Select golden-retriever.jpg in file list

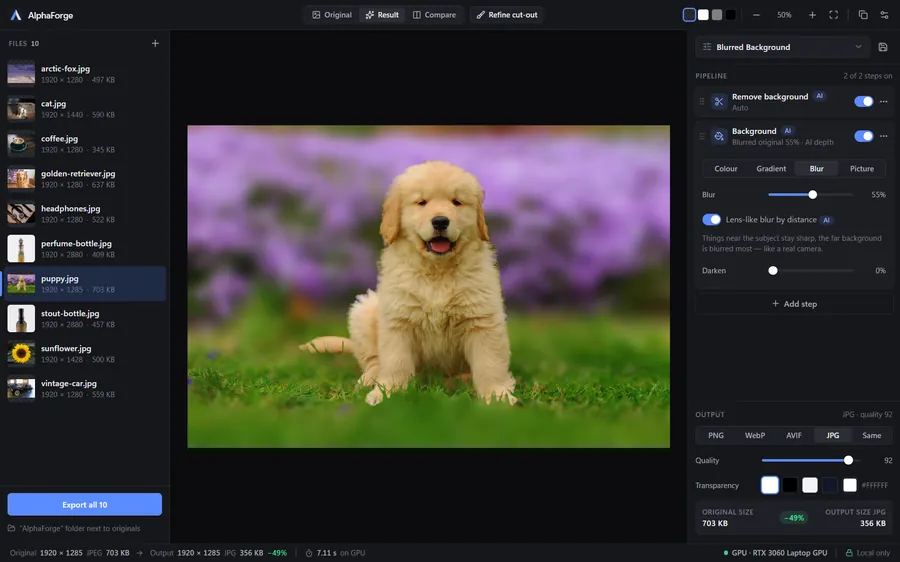[85, 179]
